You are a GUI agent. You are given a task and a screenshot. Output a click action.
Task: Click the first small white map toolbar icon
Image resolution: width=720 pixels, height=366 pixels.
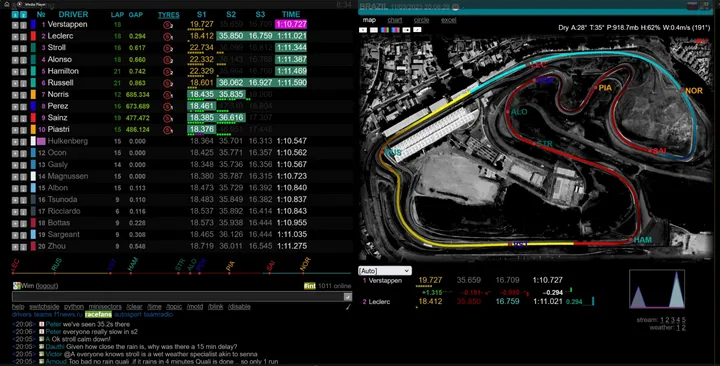click(363, 30)
